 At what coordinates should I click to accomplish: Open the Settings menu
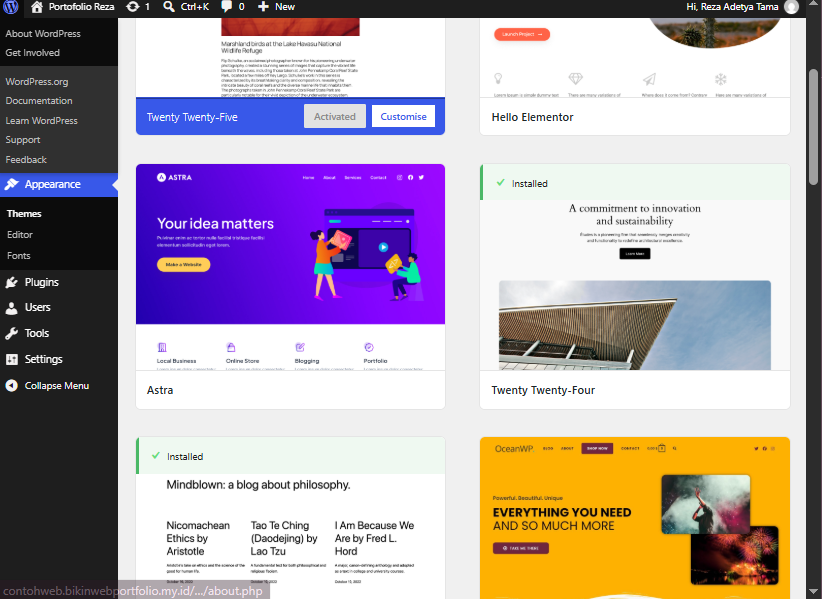pyautogui.click(x=59, y=360)
